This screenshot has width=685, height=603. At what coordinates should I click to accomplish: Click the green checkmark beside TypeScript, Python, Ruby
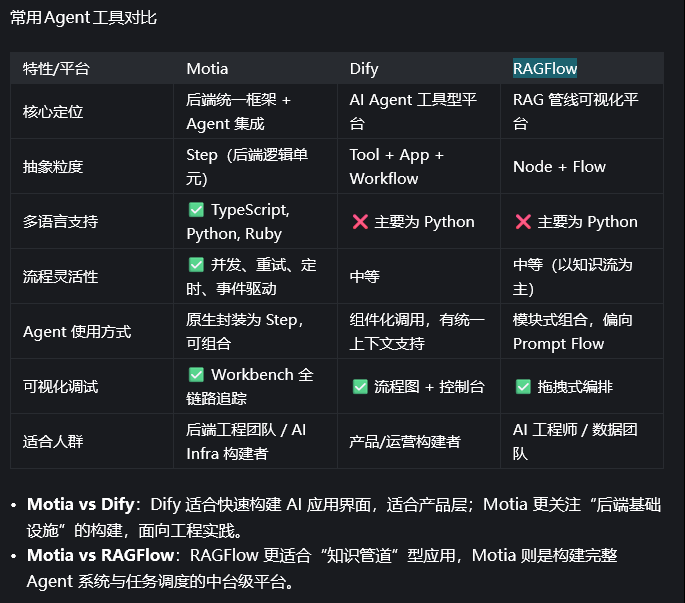196,210
